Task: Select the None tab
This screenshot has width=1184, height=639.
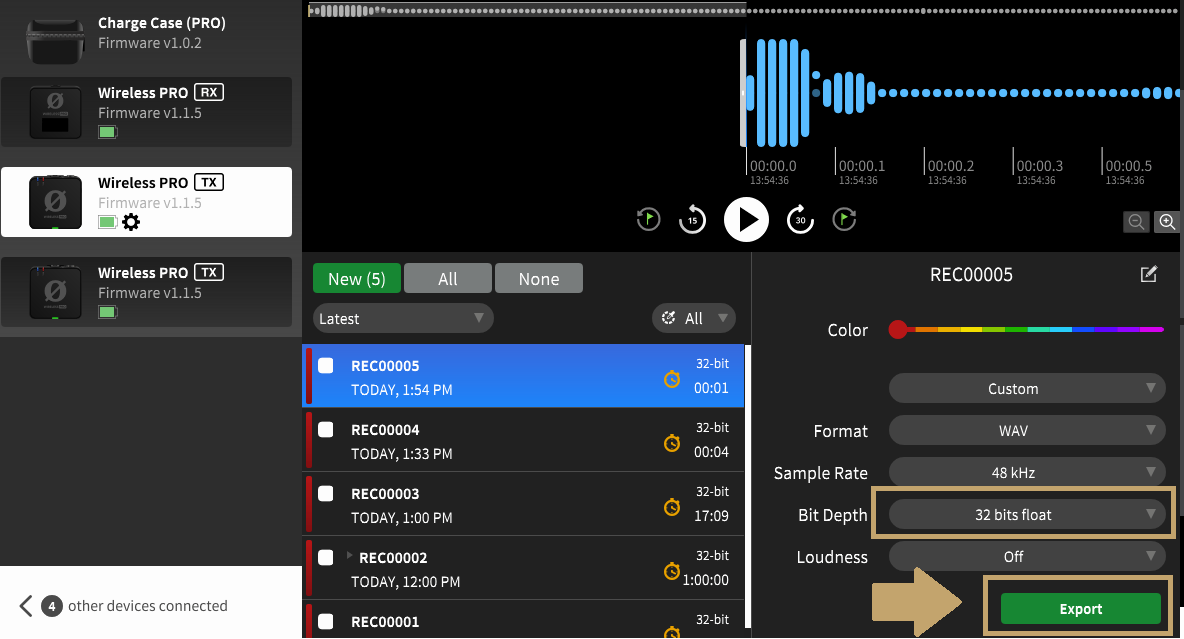Action: (x=539, y=278)
